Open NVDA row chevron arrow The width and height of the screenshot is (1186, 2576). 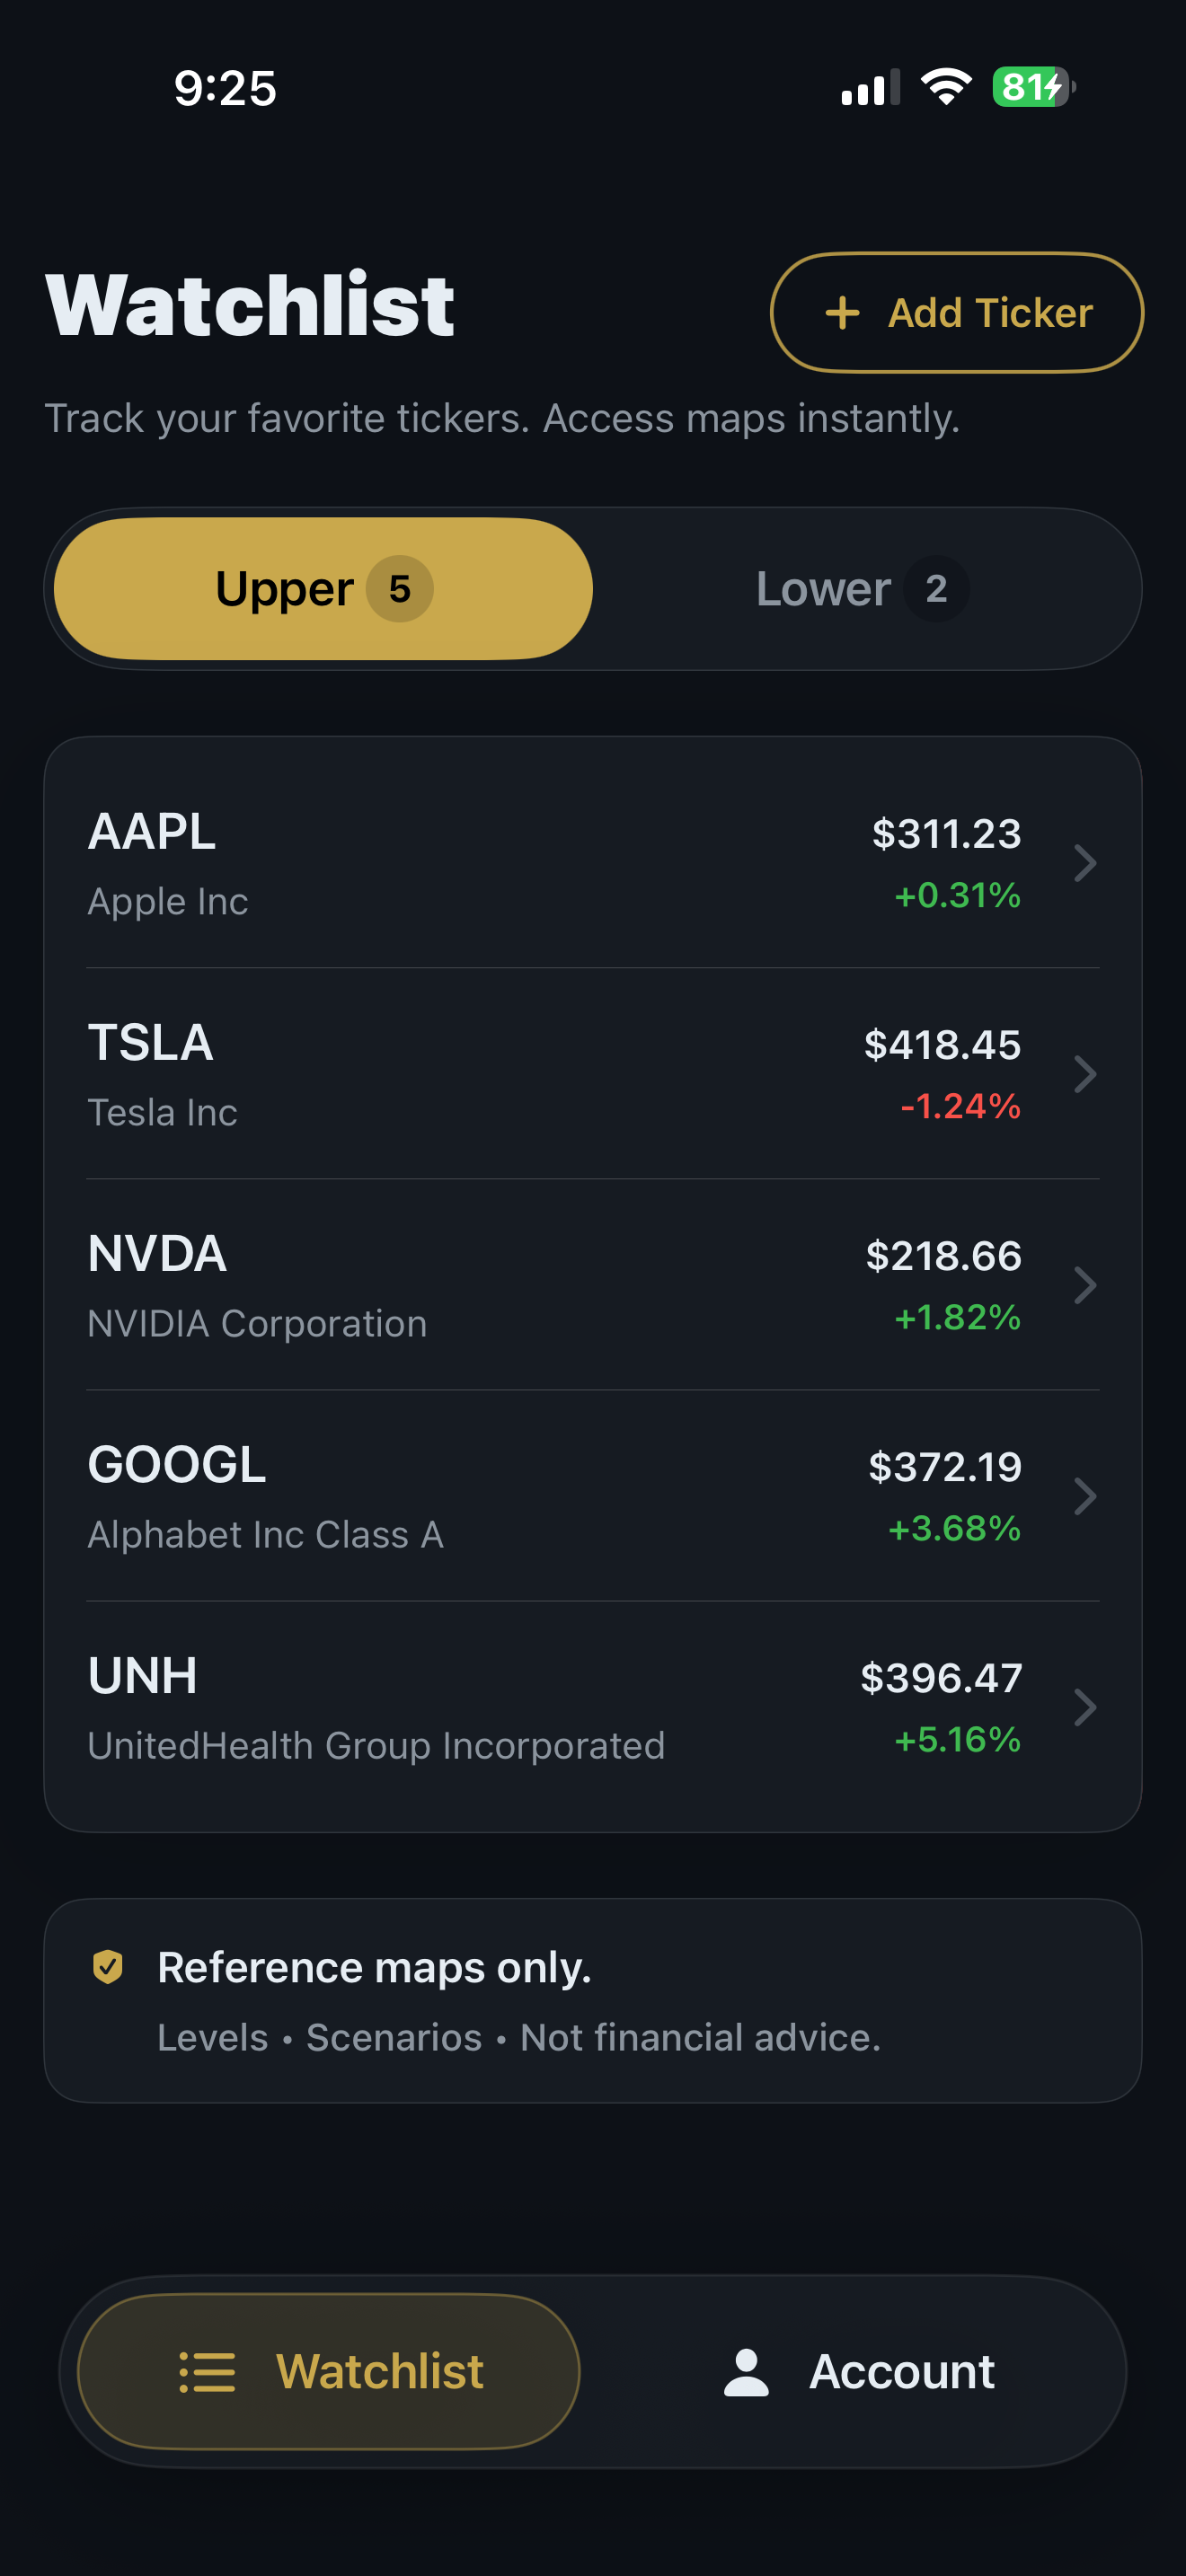coord(1085,1285)
